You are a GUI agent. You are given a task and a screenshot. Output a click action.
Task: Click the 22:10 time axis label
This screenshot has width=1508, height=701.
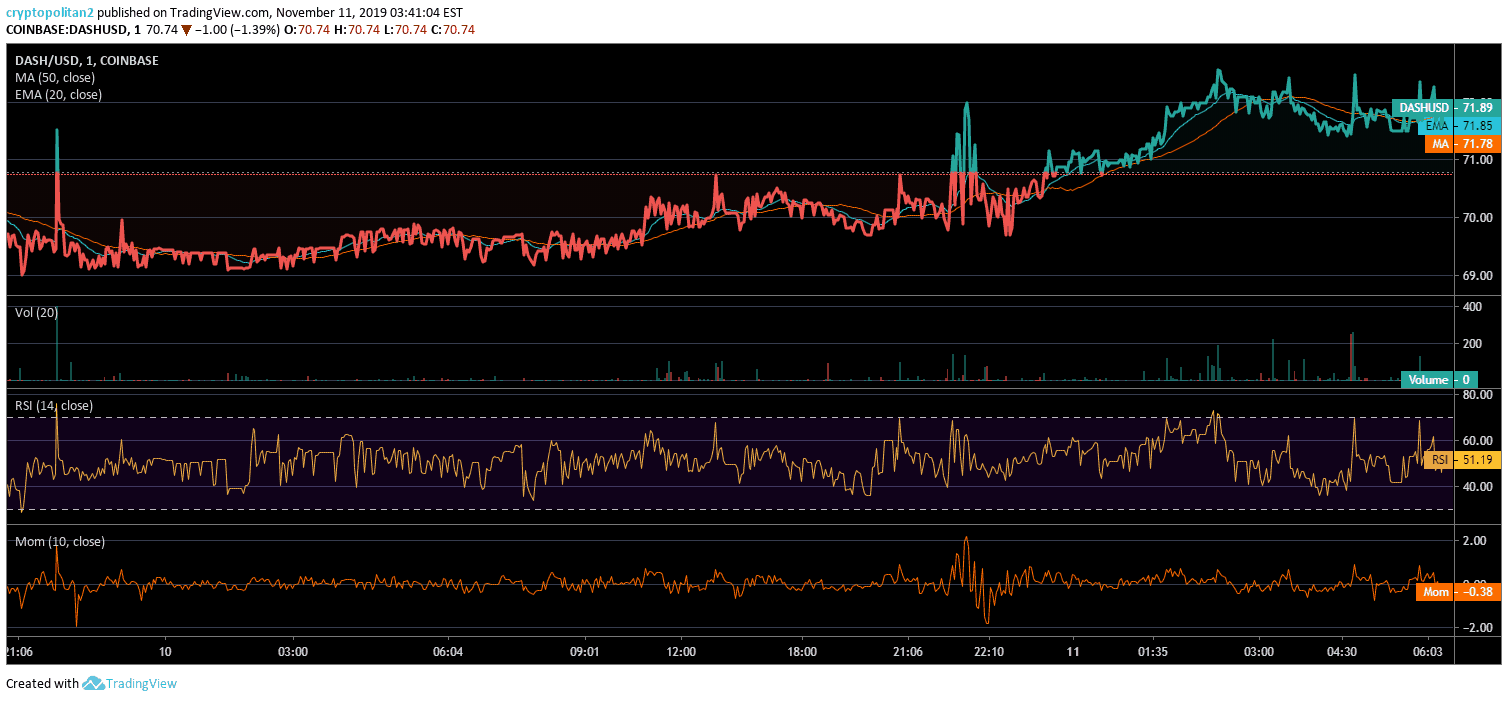pos(988,652)
